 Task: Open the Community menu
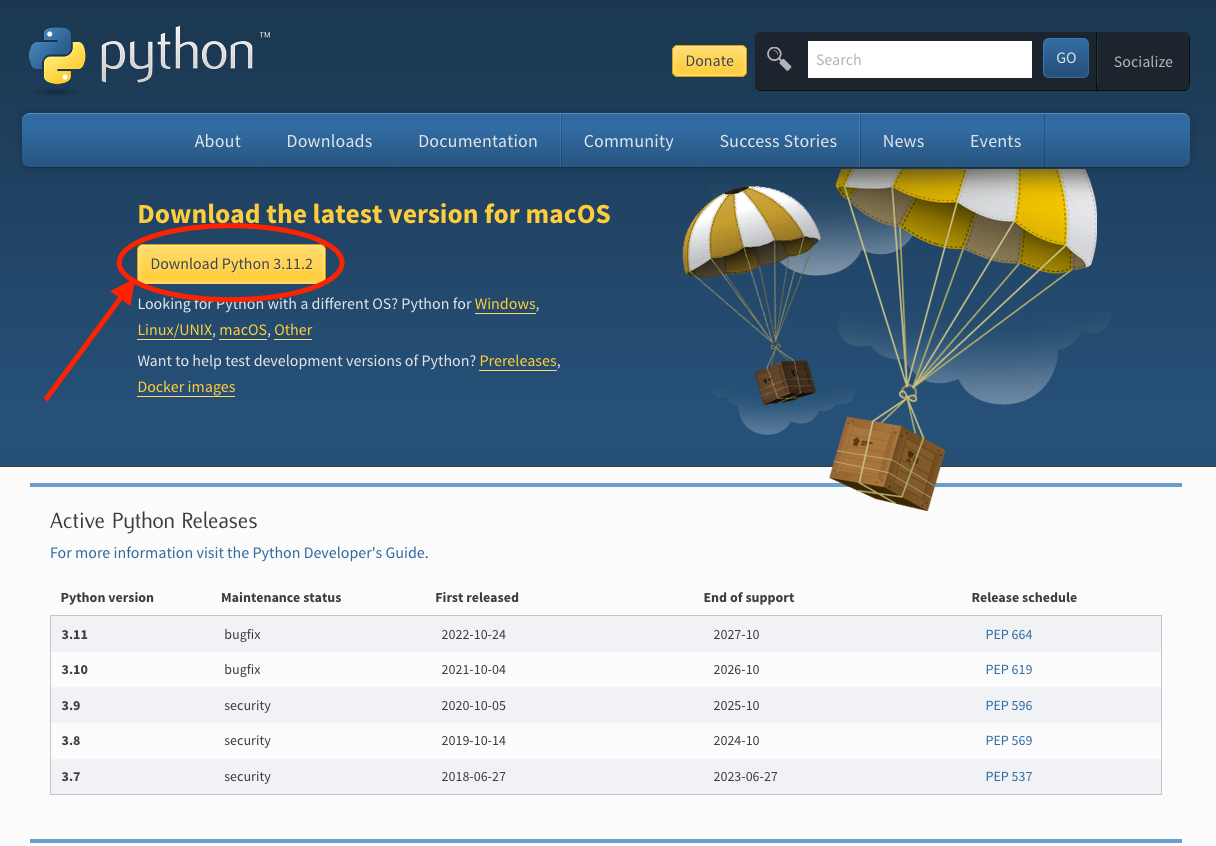click(x=628, y=140)
